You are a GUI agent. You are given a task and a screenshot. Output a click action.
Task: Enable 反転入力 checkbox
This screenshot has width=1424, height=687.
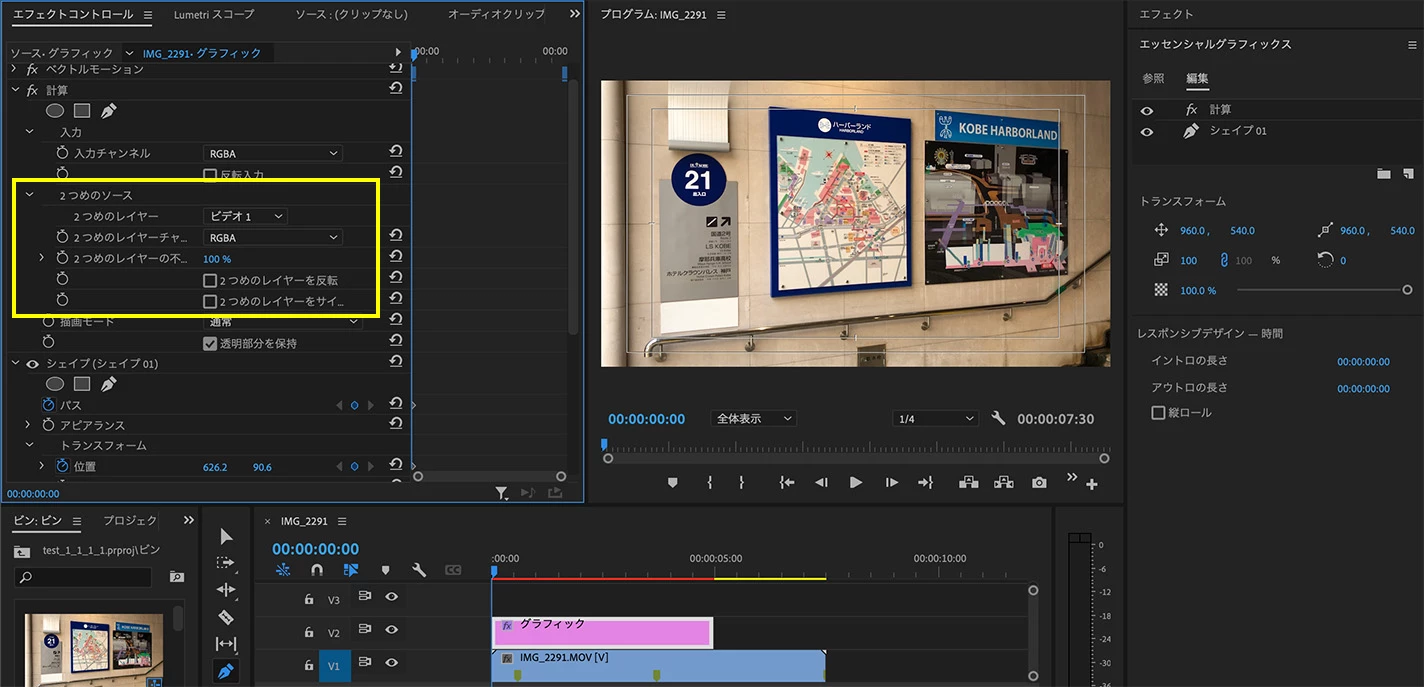click(x=210, y=175)
